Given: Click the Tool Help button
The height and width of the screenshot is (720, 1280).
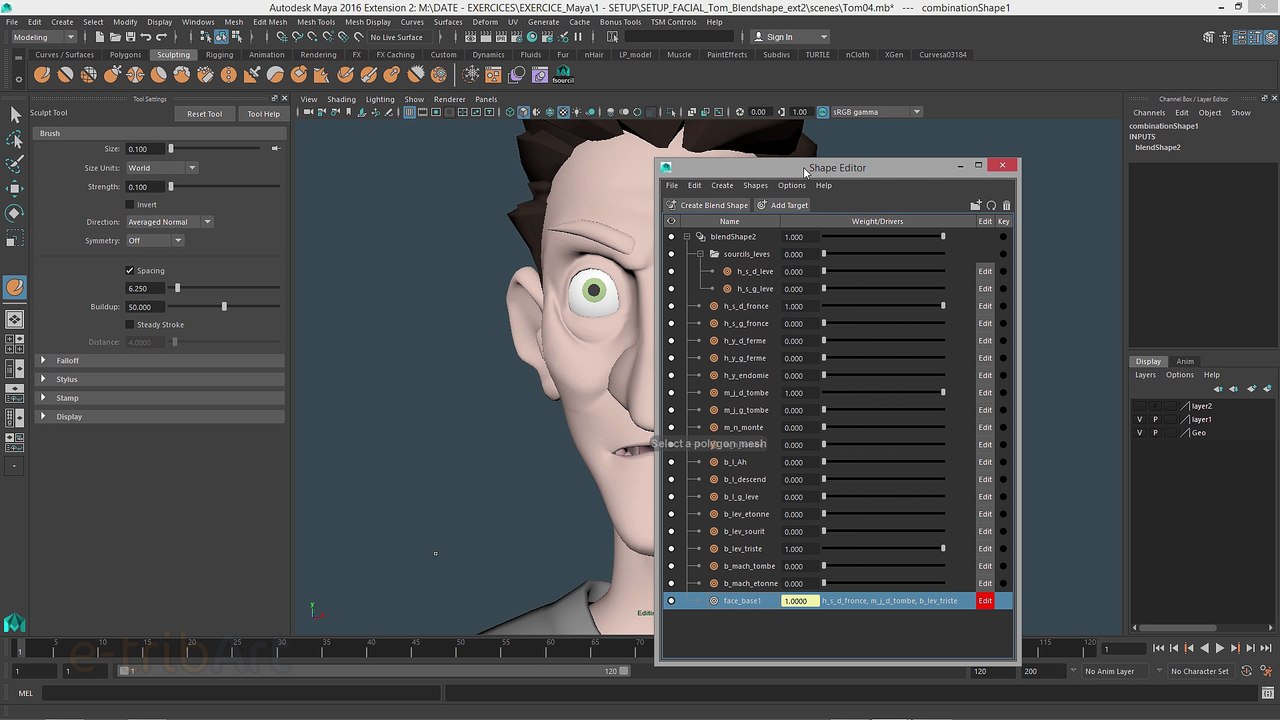Looking at the screenshot, I should 263,114.
